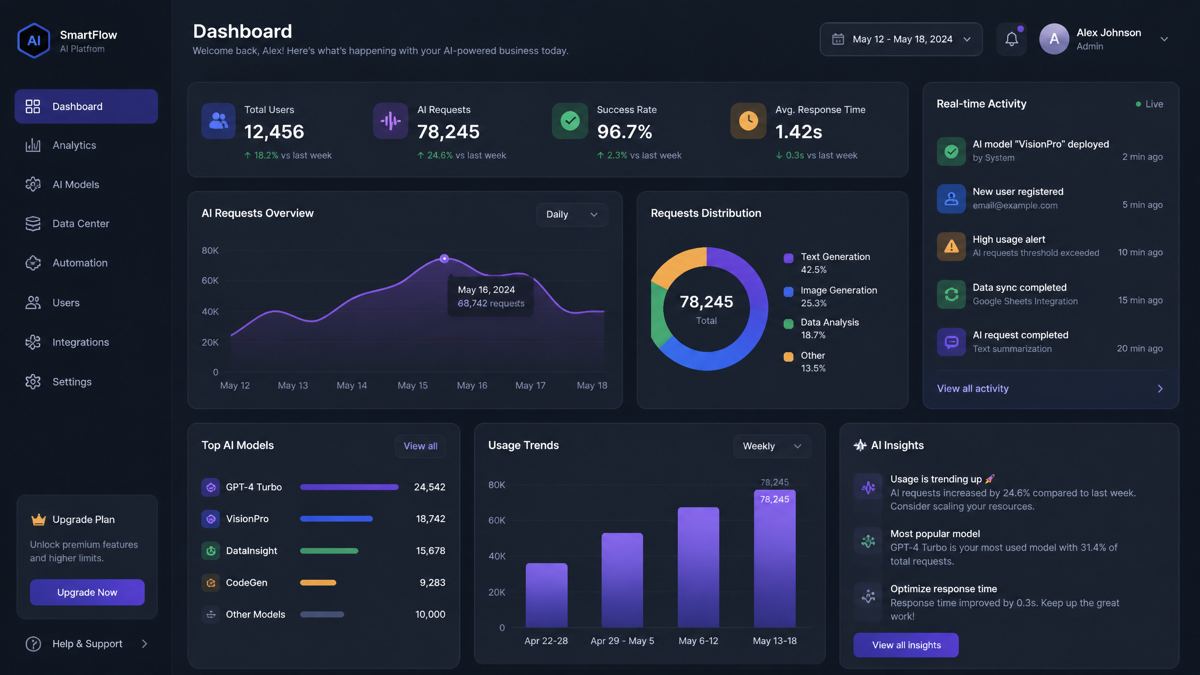Expand the Help & Support chevron
1200x675 pixels.
(x=144, y=644)
